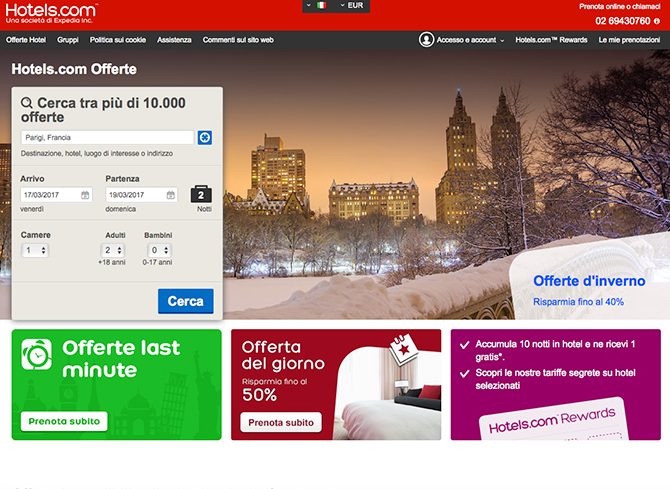
Task: Click the Arrivo date field
Action: point(56,195)
